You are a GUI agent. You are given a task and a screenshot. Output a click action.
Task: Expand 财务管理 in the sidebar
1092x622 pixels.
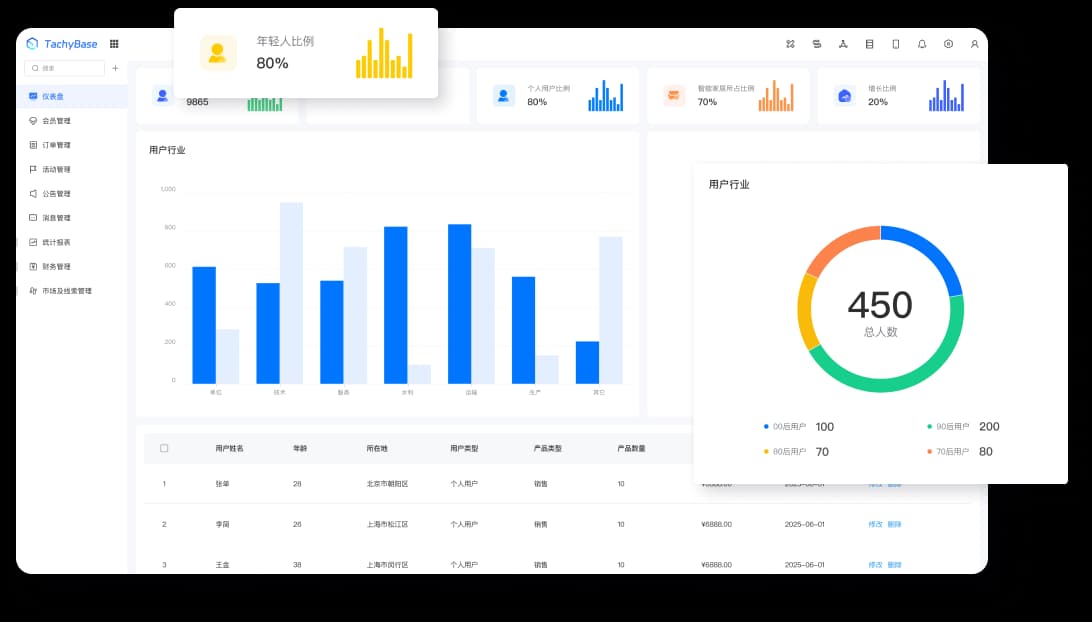coord(56,267)
